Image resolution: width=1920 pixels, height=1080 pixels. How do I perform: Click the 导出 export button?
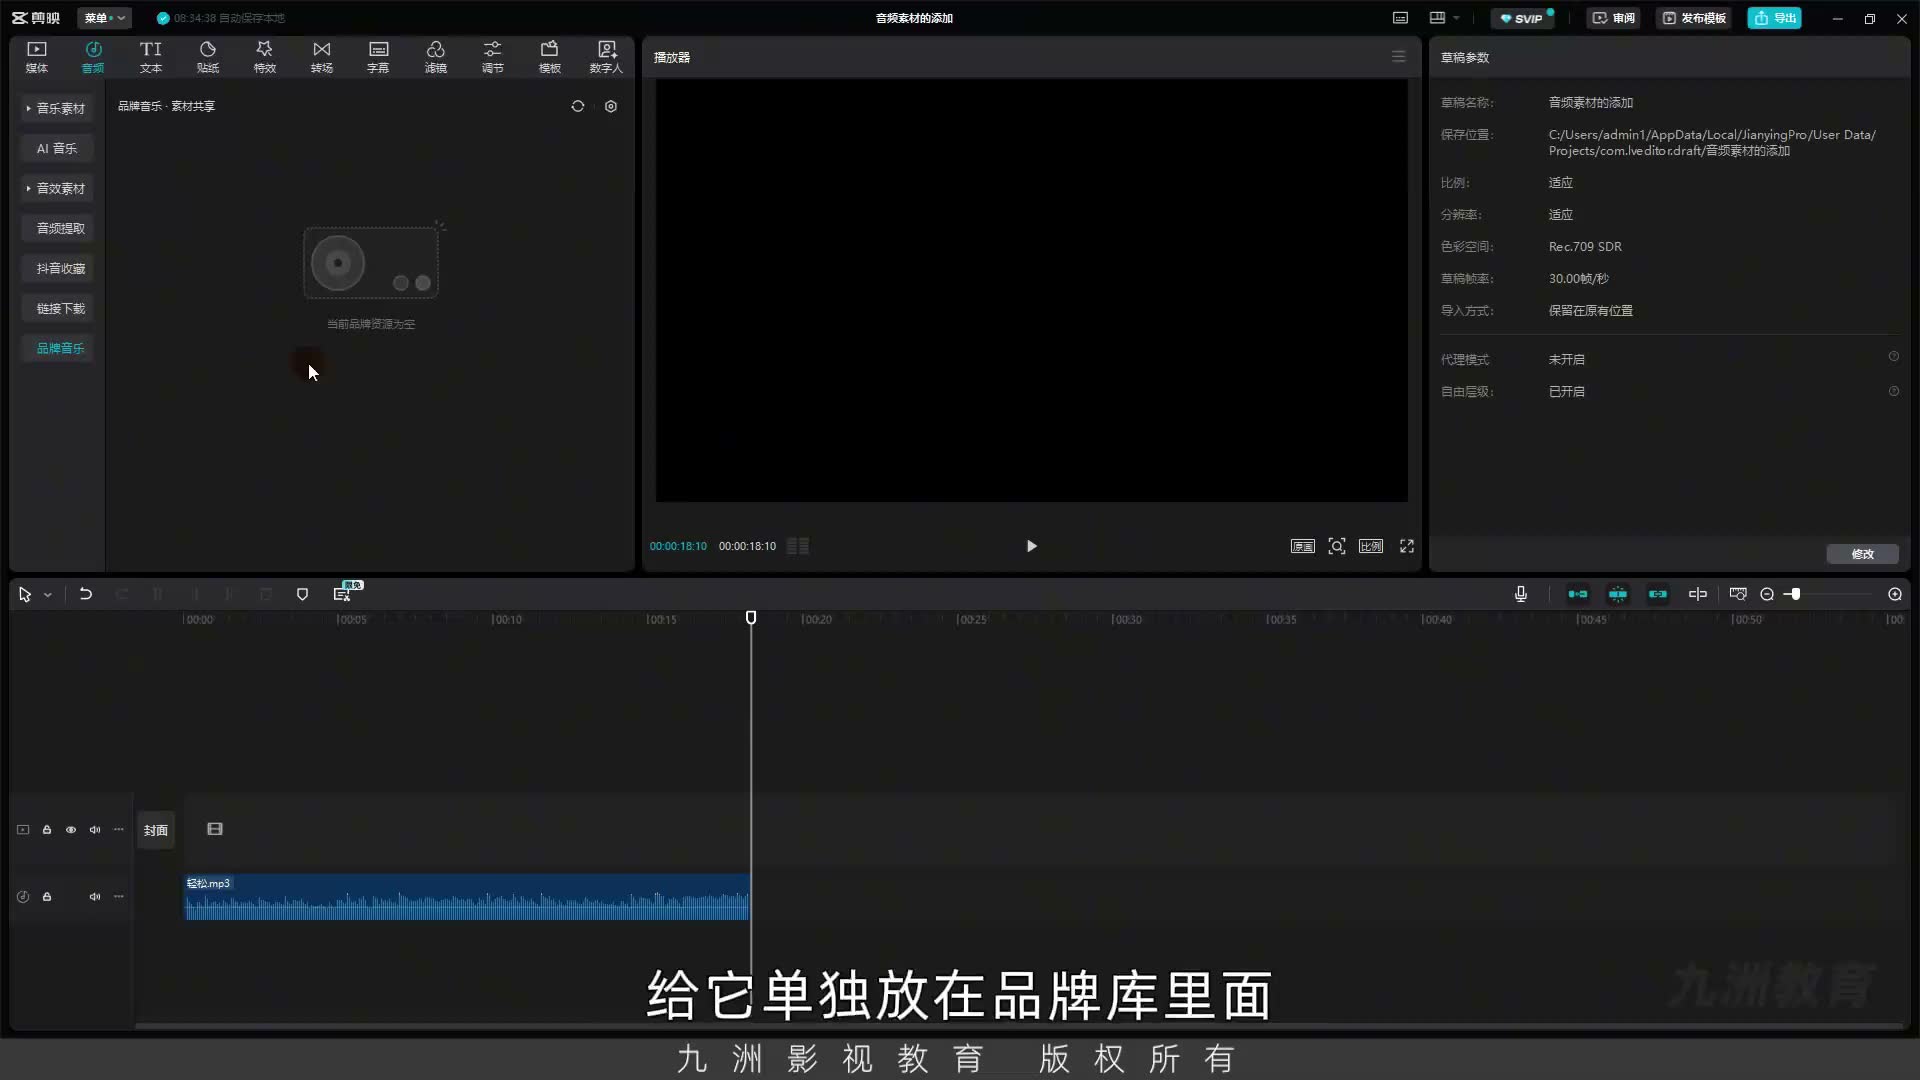[1775, 18]
